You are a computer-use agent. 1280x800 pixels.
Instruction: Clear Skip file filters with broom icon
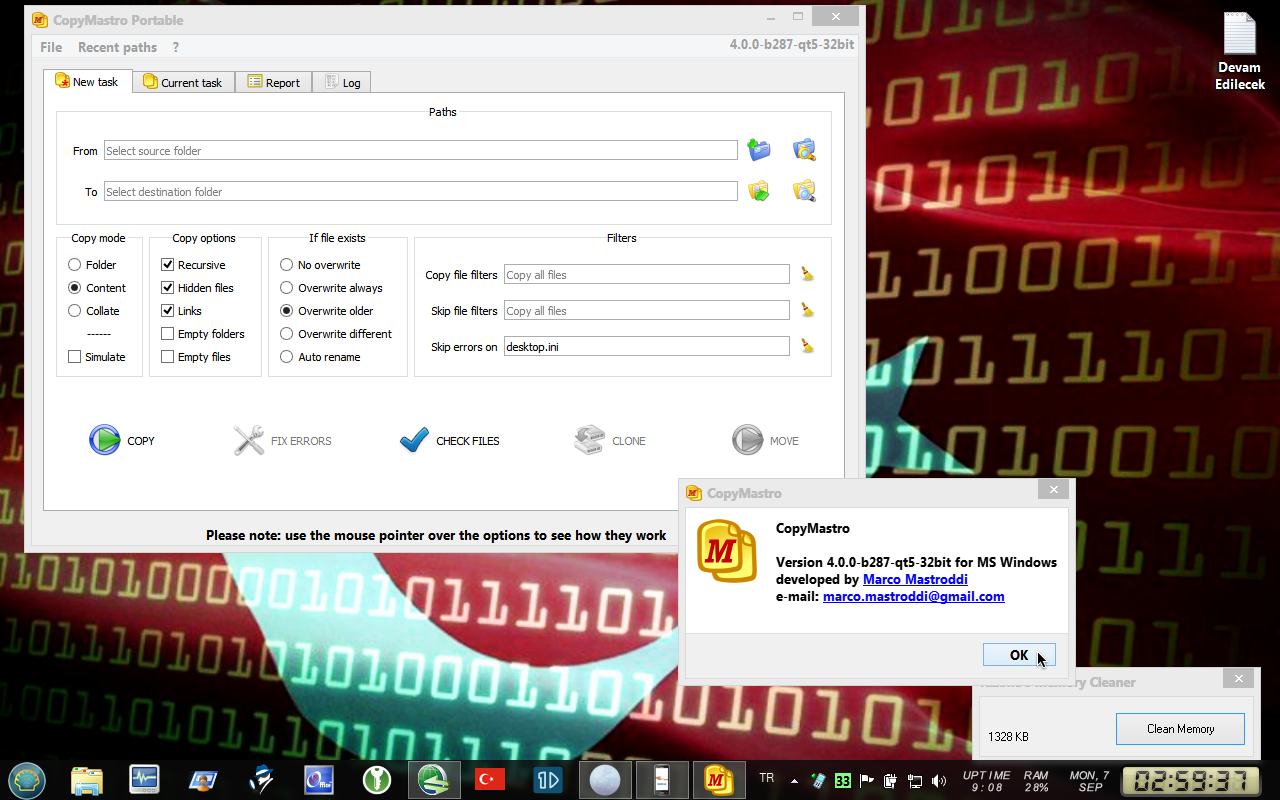[807, 311]
